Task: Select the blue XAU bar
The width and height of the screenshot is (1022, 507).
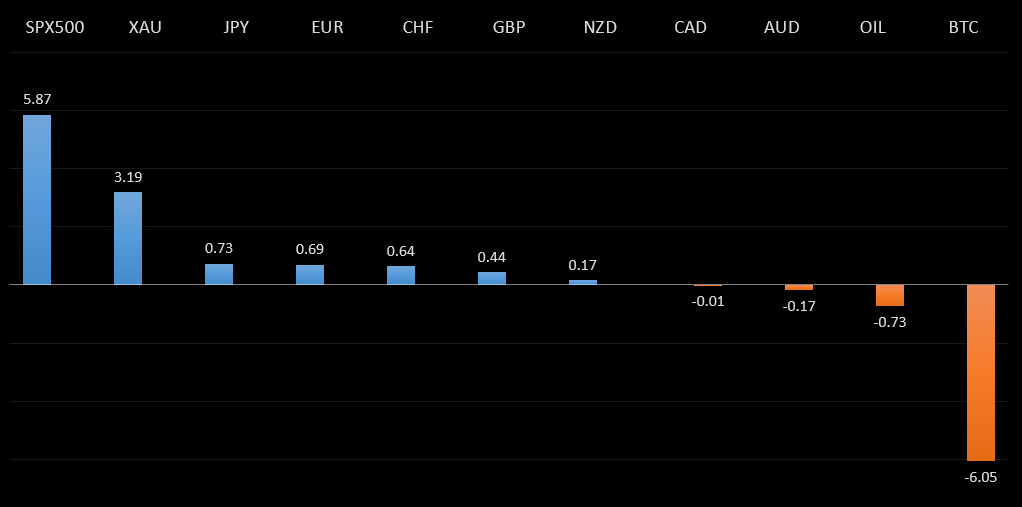Action: pyautogui.click(x=128, y=238)
